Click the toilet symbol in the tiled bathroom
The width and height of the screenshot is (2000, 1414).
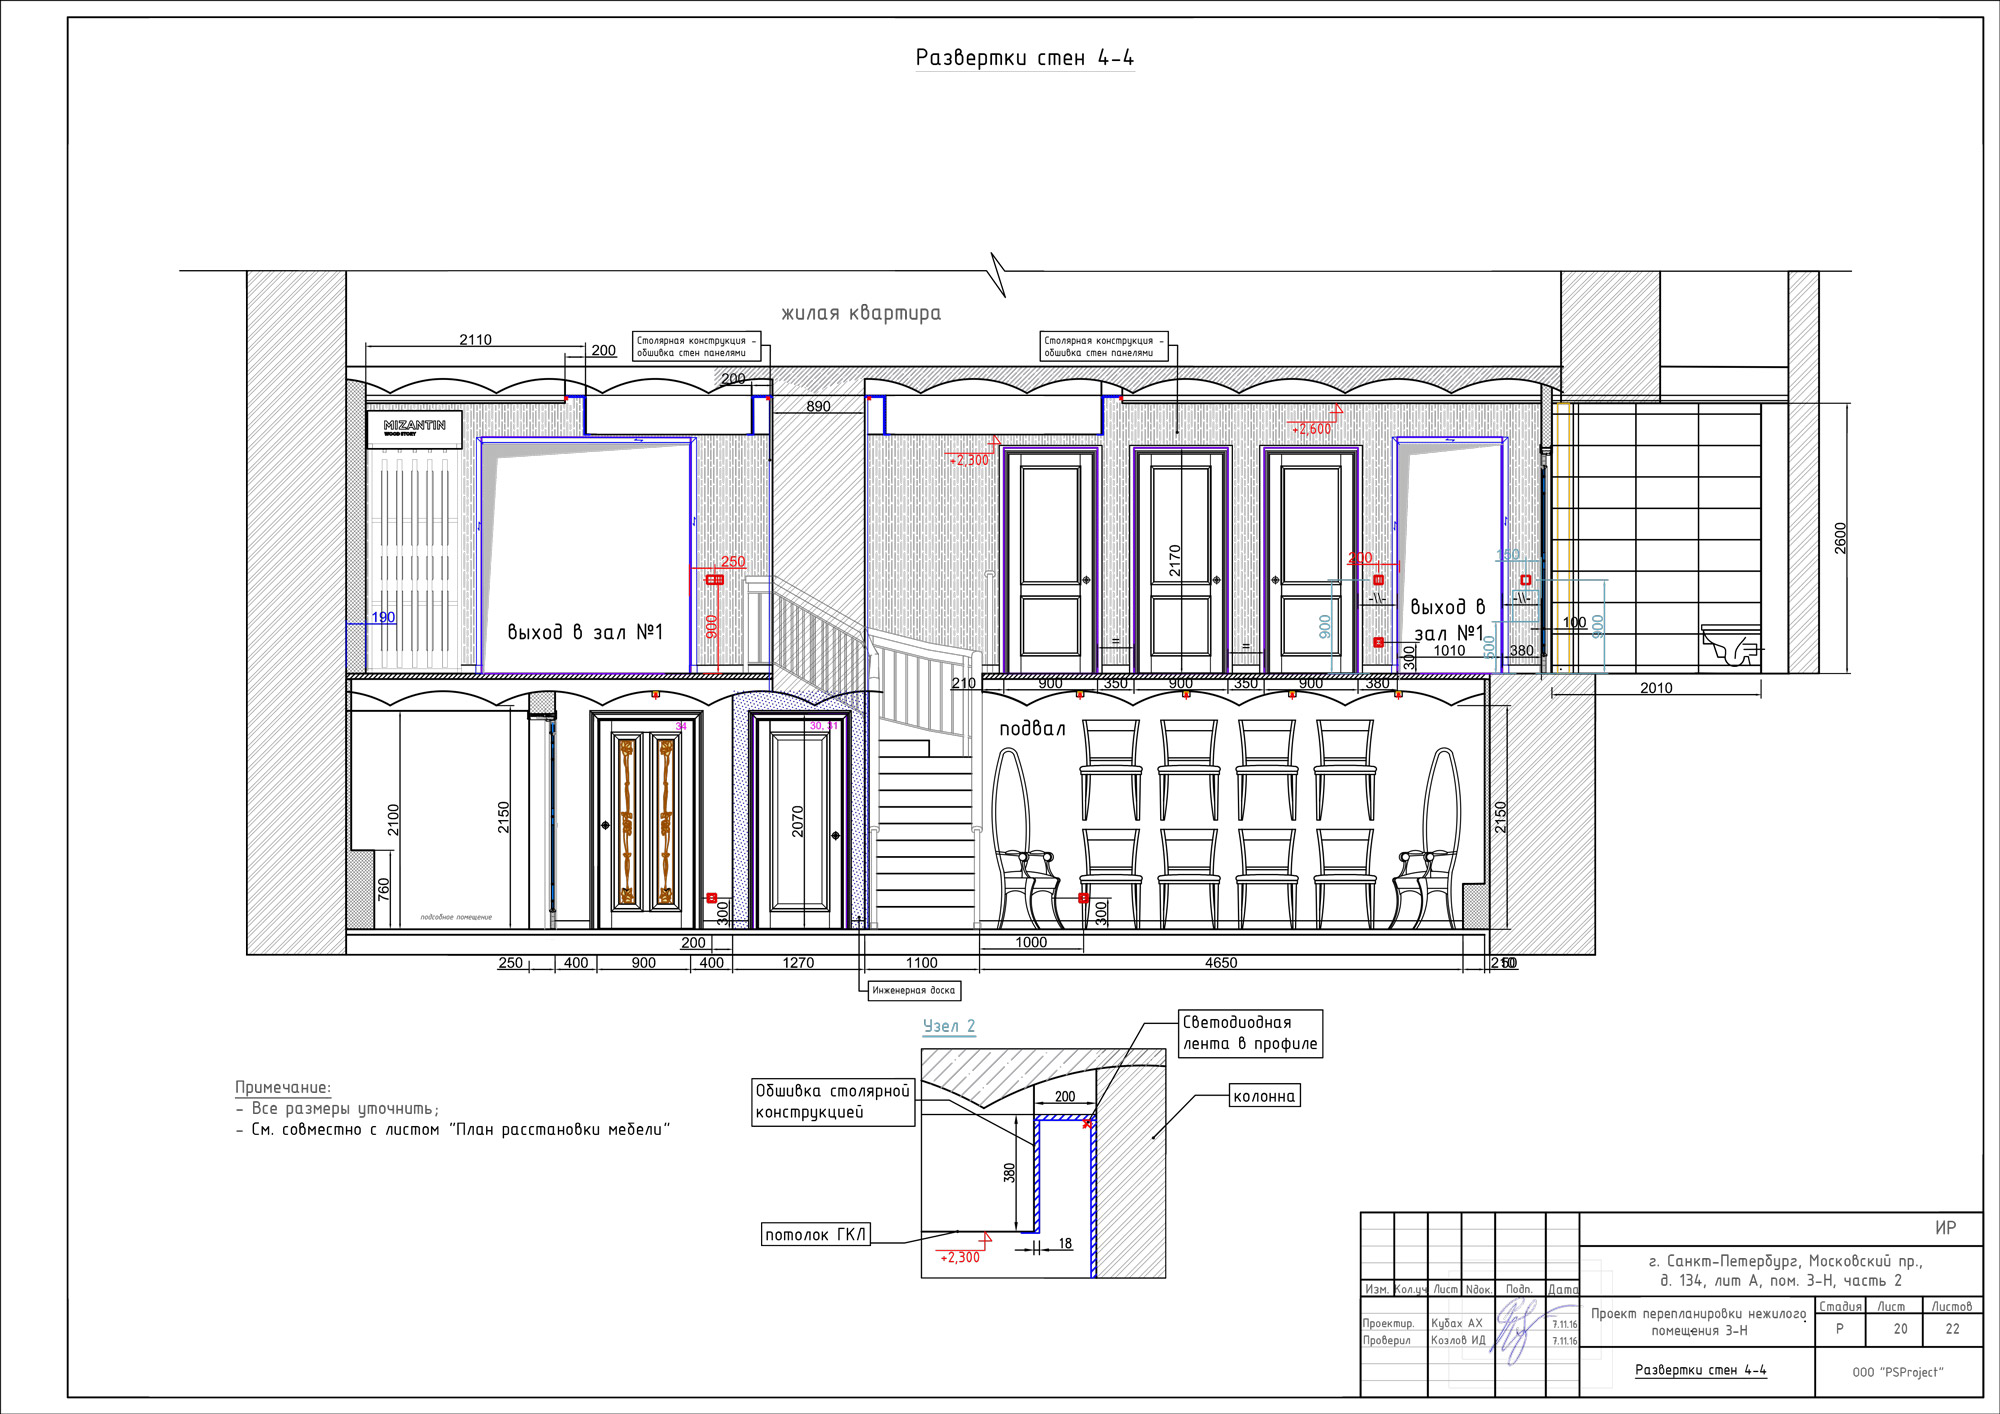1730,646
